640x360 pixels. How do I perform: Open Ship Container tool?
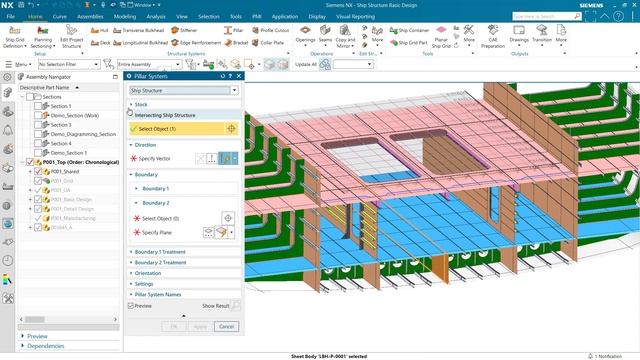coord(409,30)
